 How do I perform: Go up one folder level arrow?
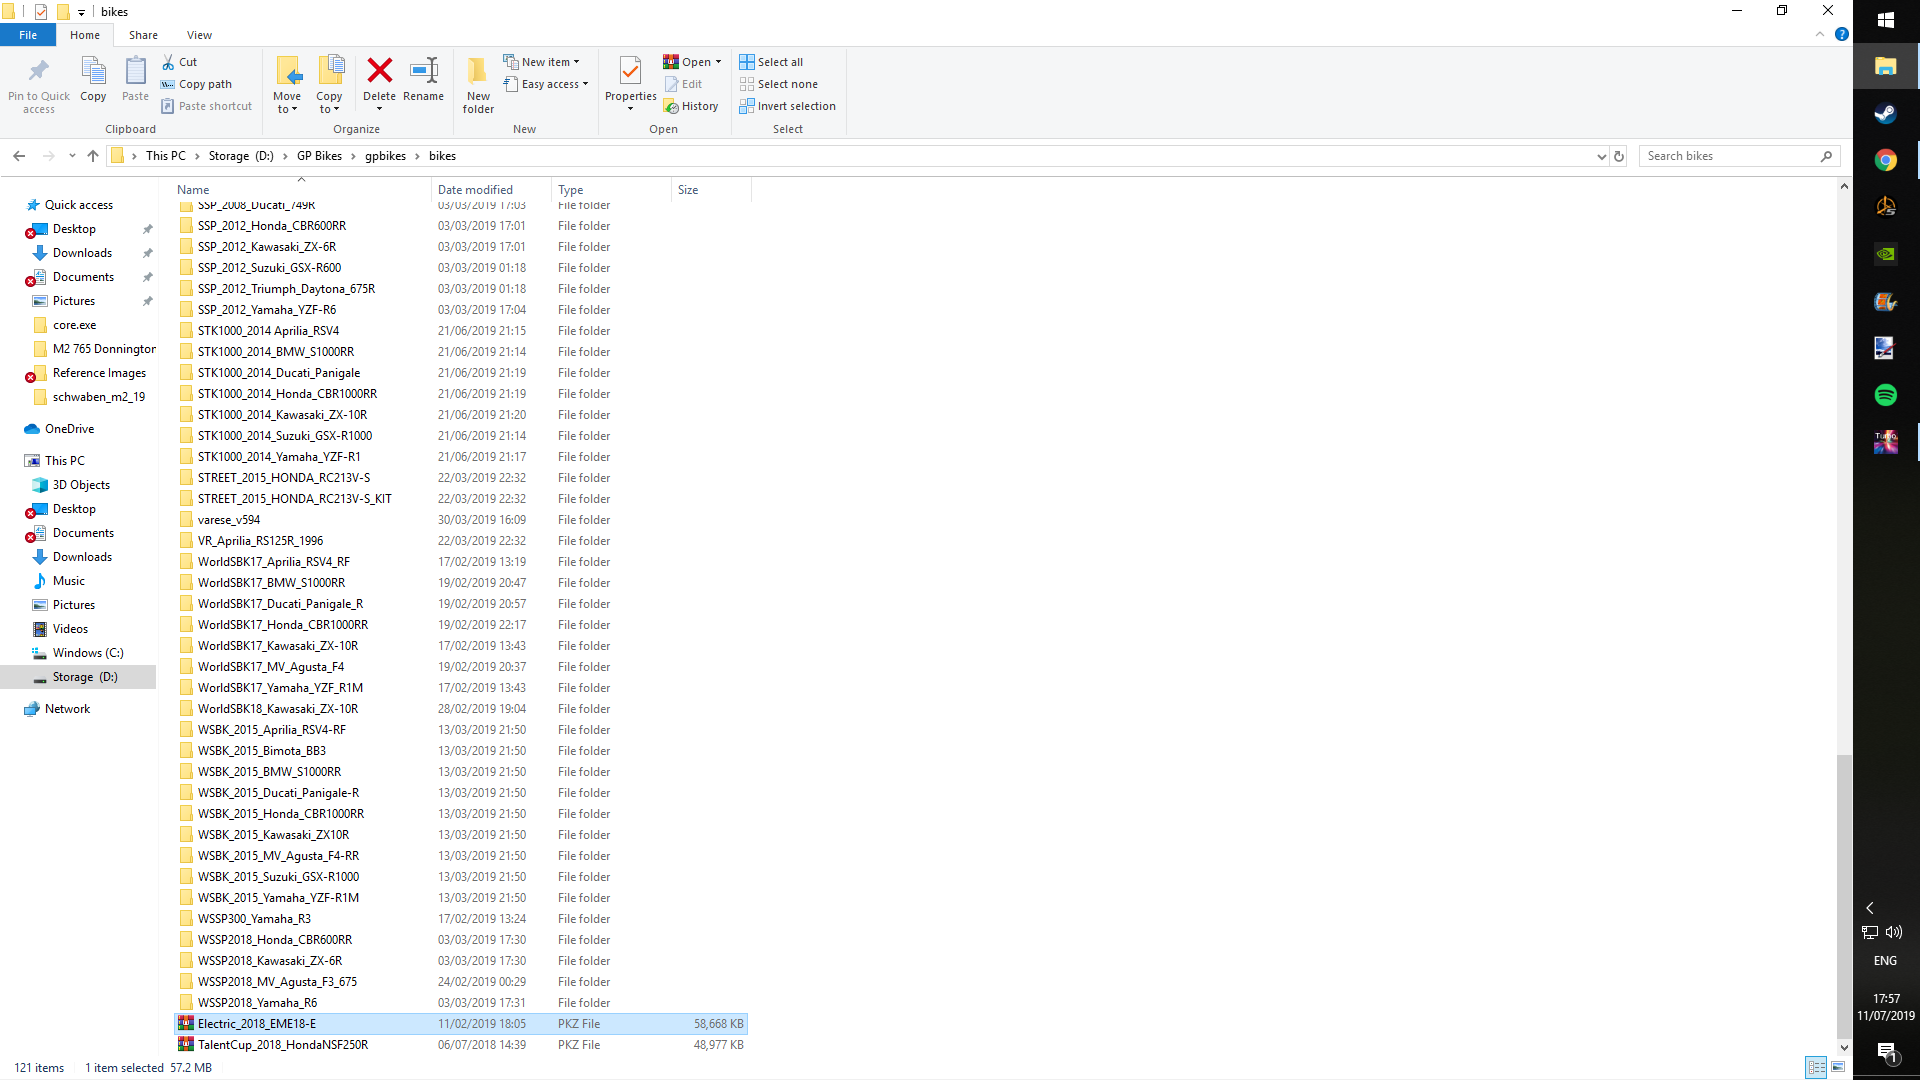pyautogui.click(x=93, y=156)
